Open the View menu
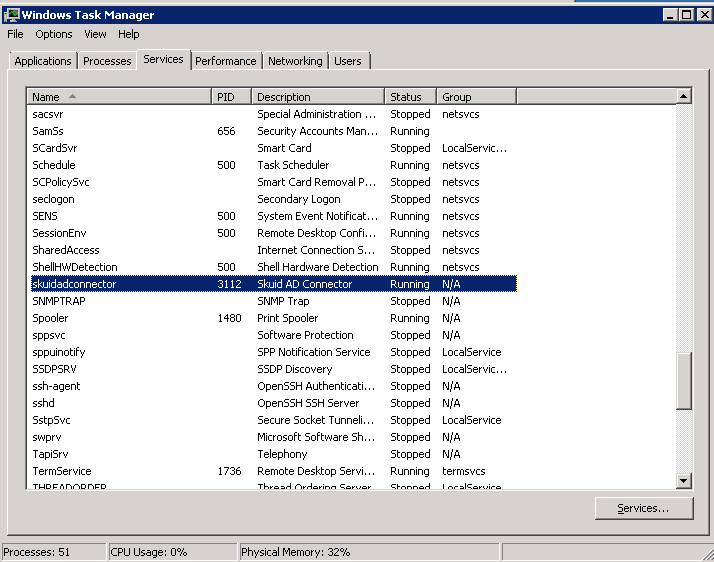This screenshot has width=714, height=562. 95,34
